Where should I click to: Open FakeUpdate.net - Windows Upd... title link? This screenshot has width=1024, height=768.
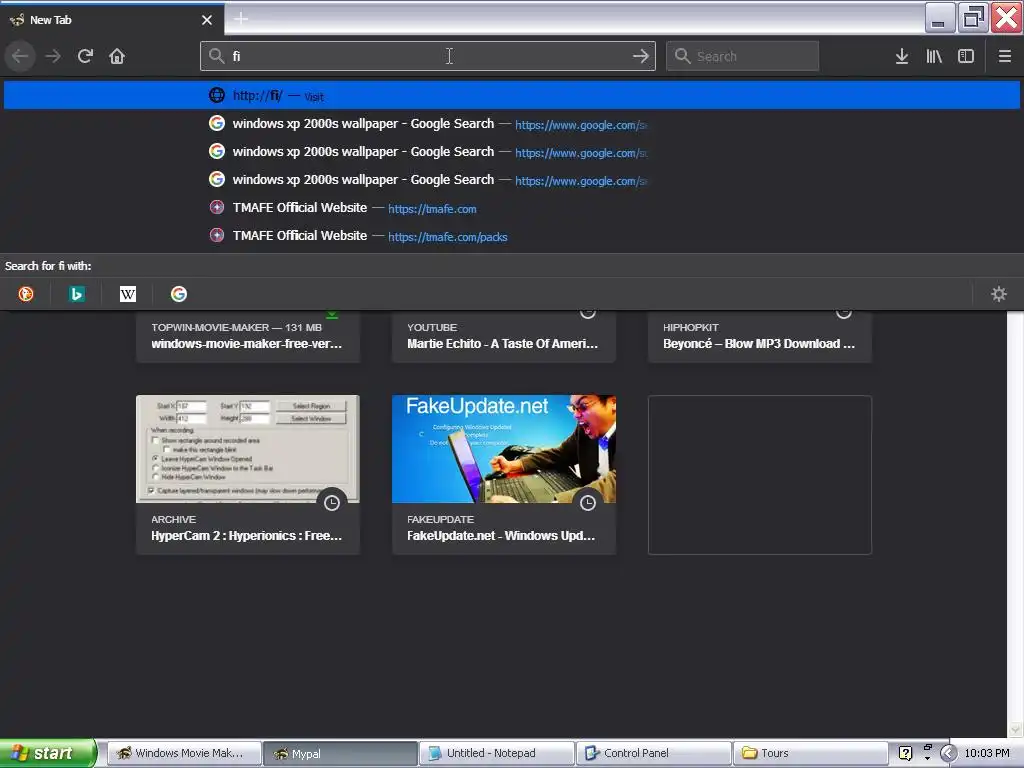[501, 536]
